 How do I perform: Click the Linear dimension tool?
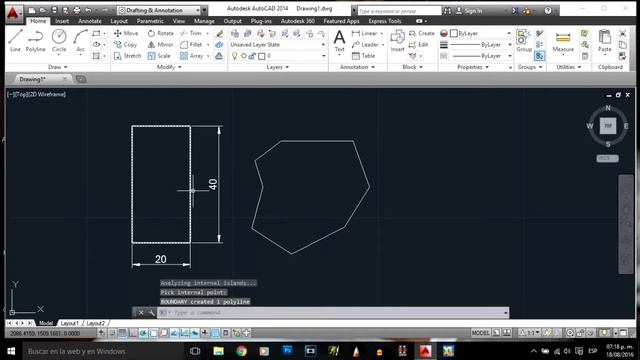[364, 33]
